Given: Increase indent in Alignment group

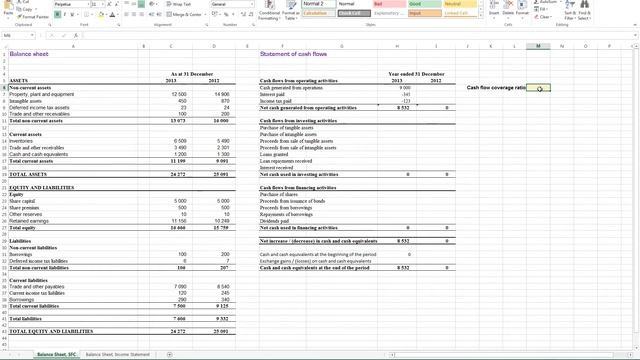Looking at the screenshot, I should [159, 15].
